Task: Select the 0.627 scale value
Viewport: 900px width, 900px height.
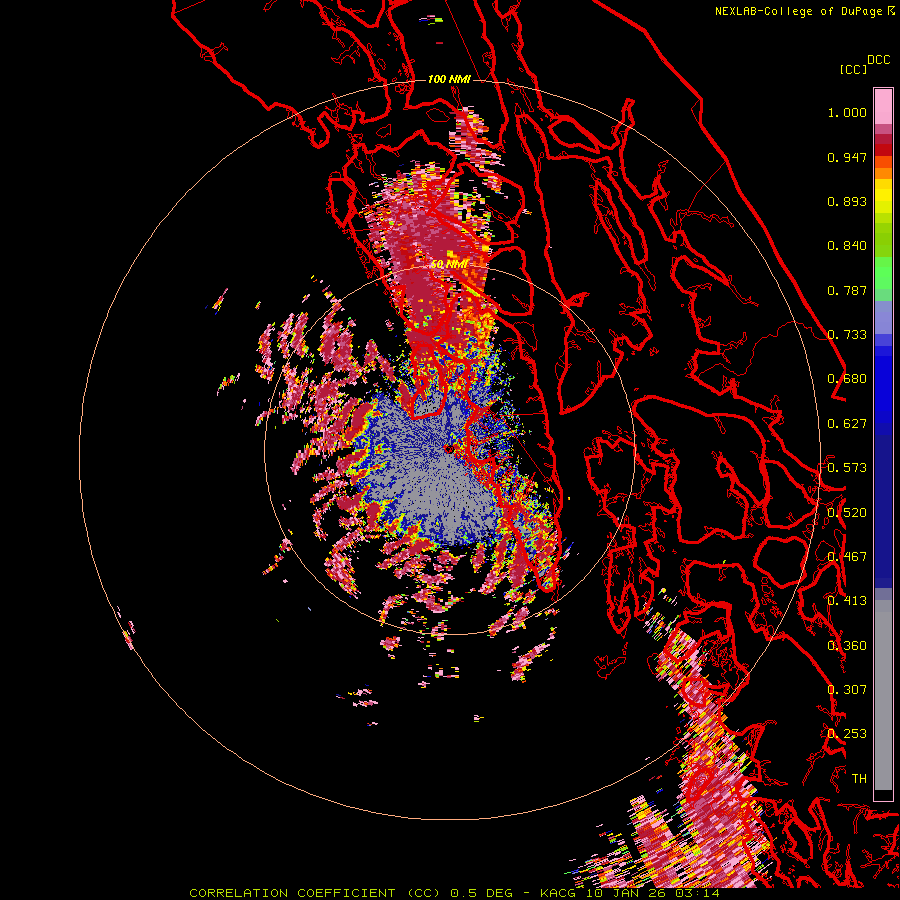Action: tap(847, 424)
